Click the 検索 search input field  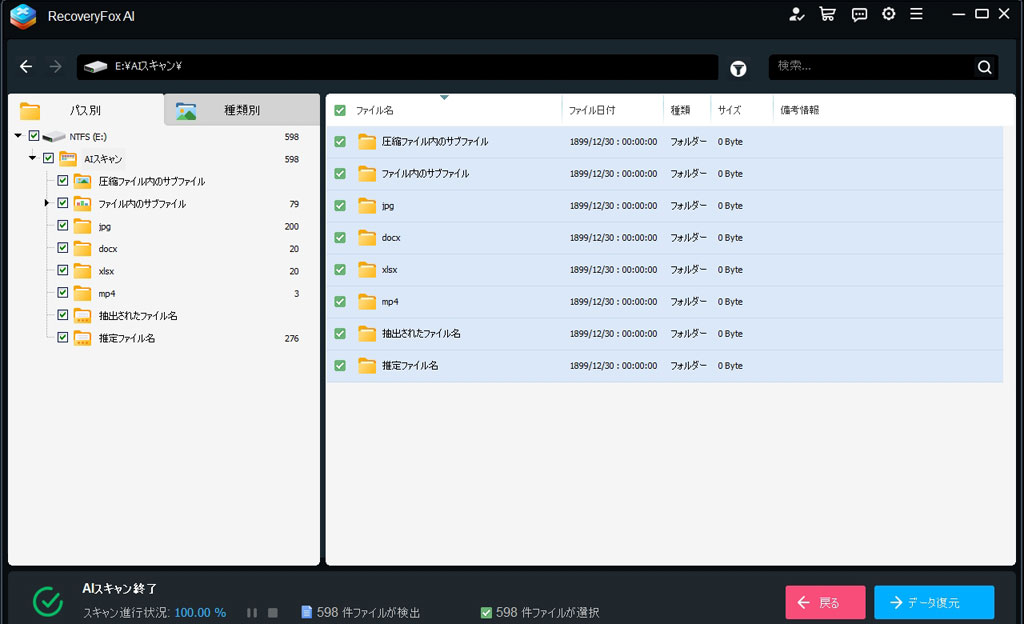point(870,67)
